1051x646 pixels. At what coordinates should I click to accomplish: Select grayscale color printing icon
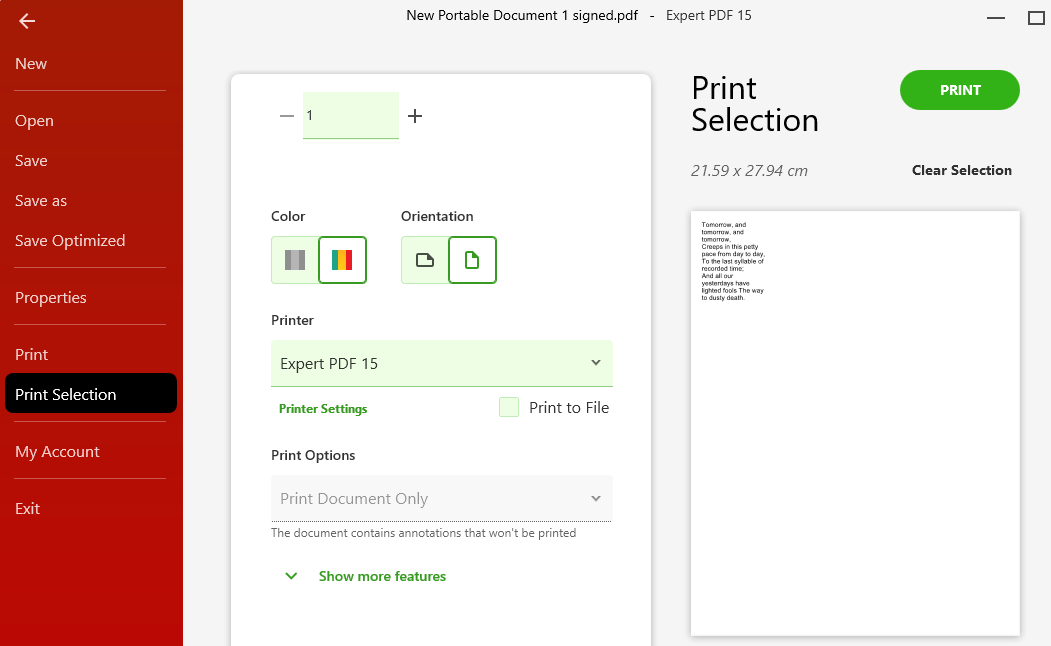coord(295,260)
